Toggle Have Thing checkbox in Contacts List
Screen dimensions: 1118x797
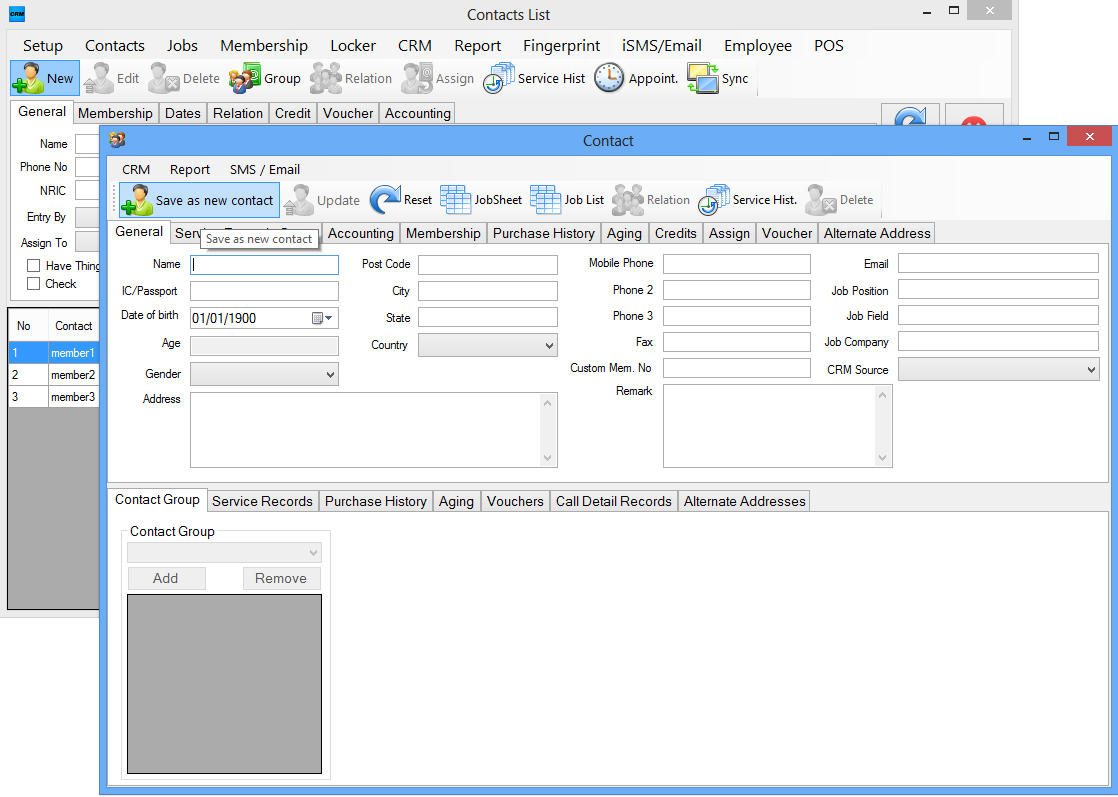click(x=33, y=265)
